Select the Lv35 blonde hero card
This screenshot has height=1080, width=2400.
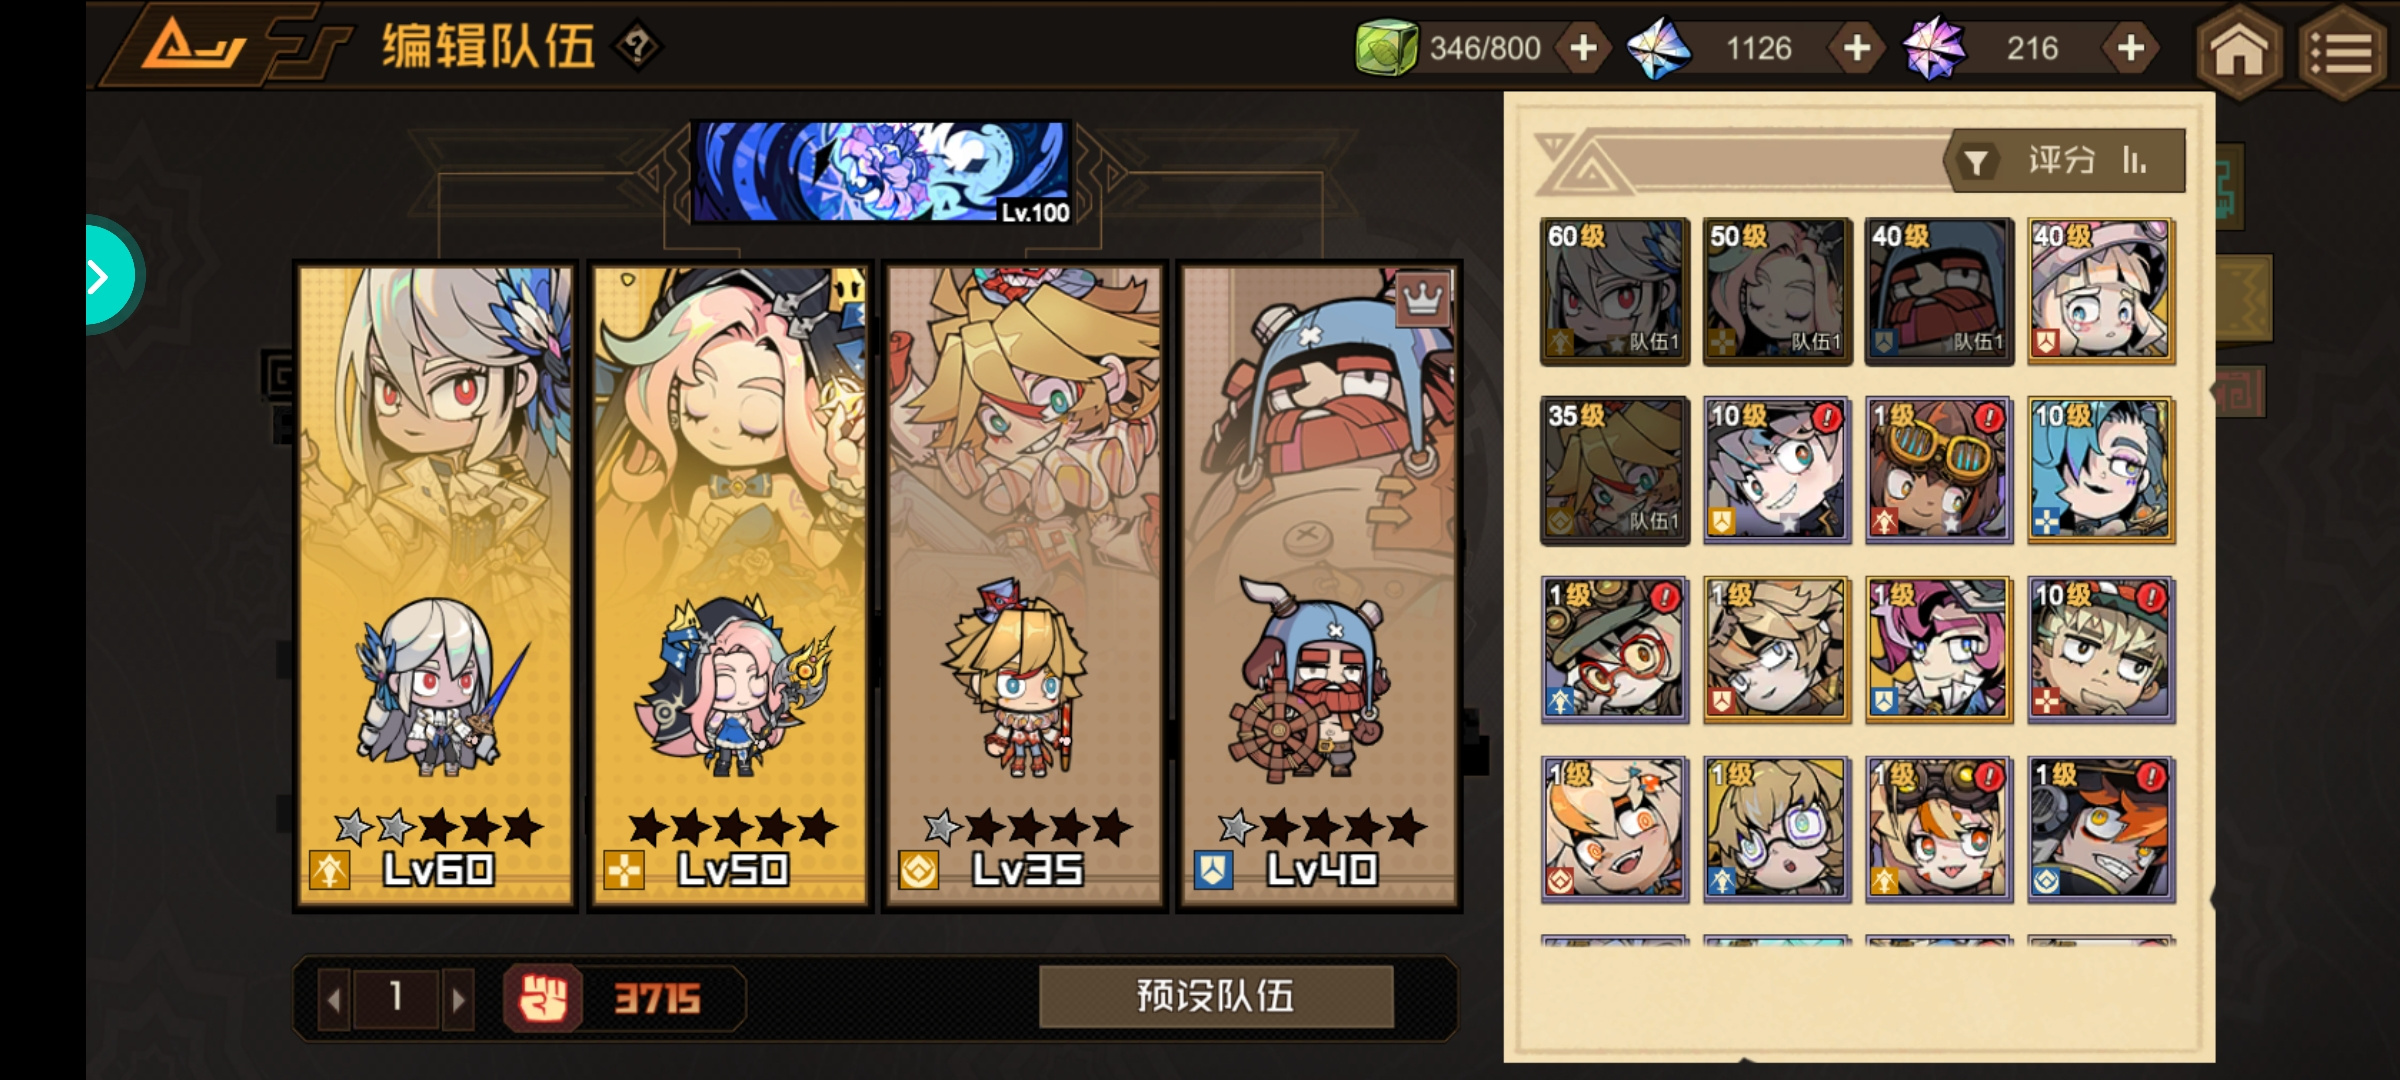pos(1024,586)
